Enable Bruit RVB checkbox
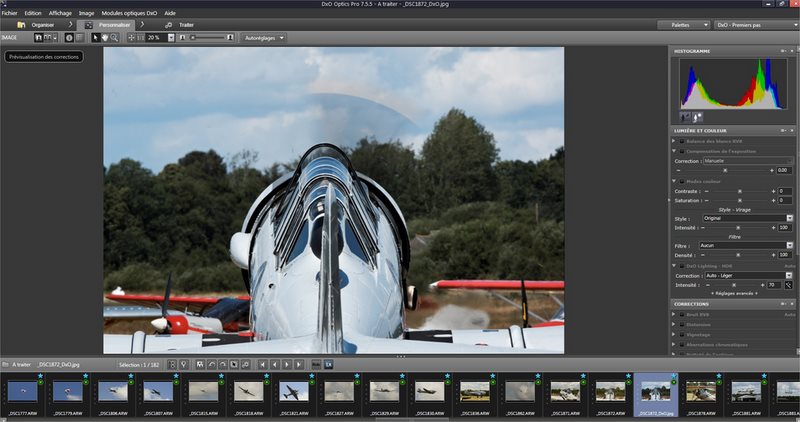Viewport: 800px width, 422px height. tap(682, 315)
